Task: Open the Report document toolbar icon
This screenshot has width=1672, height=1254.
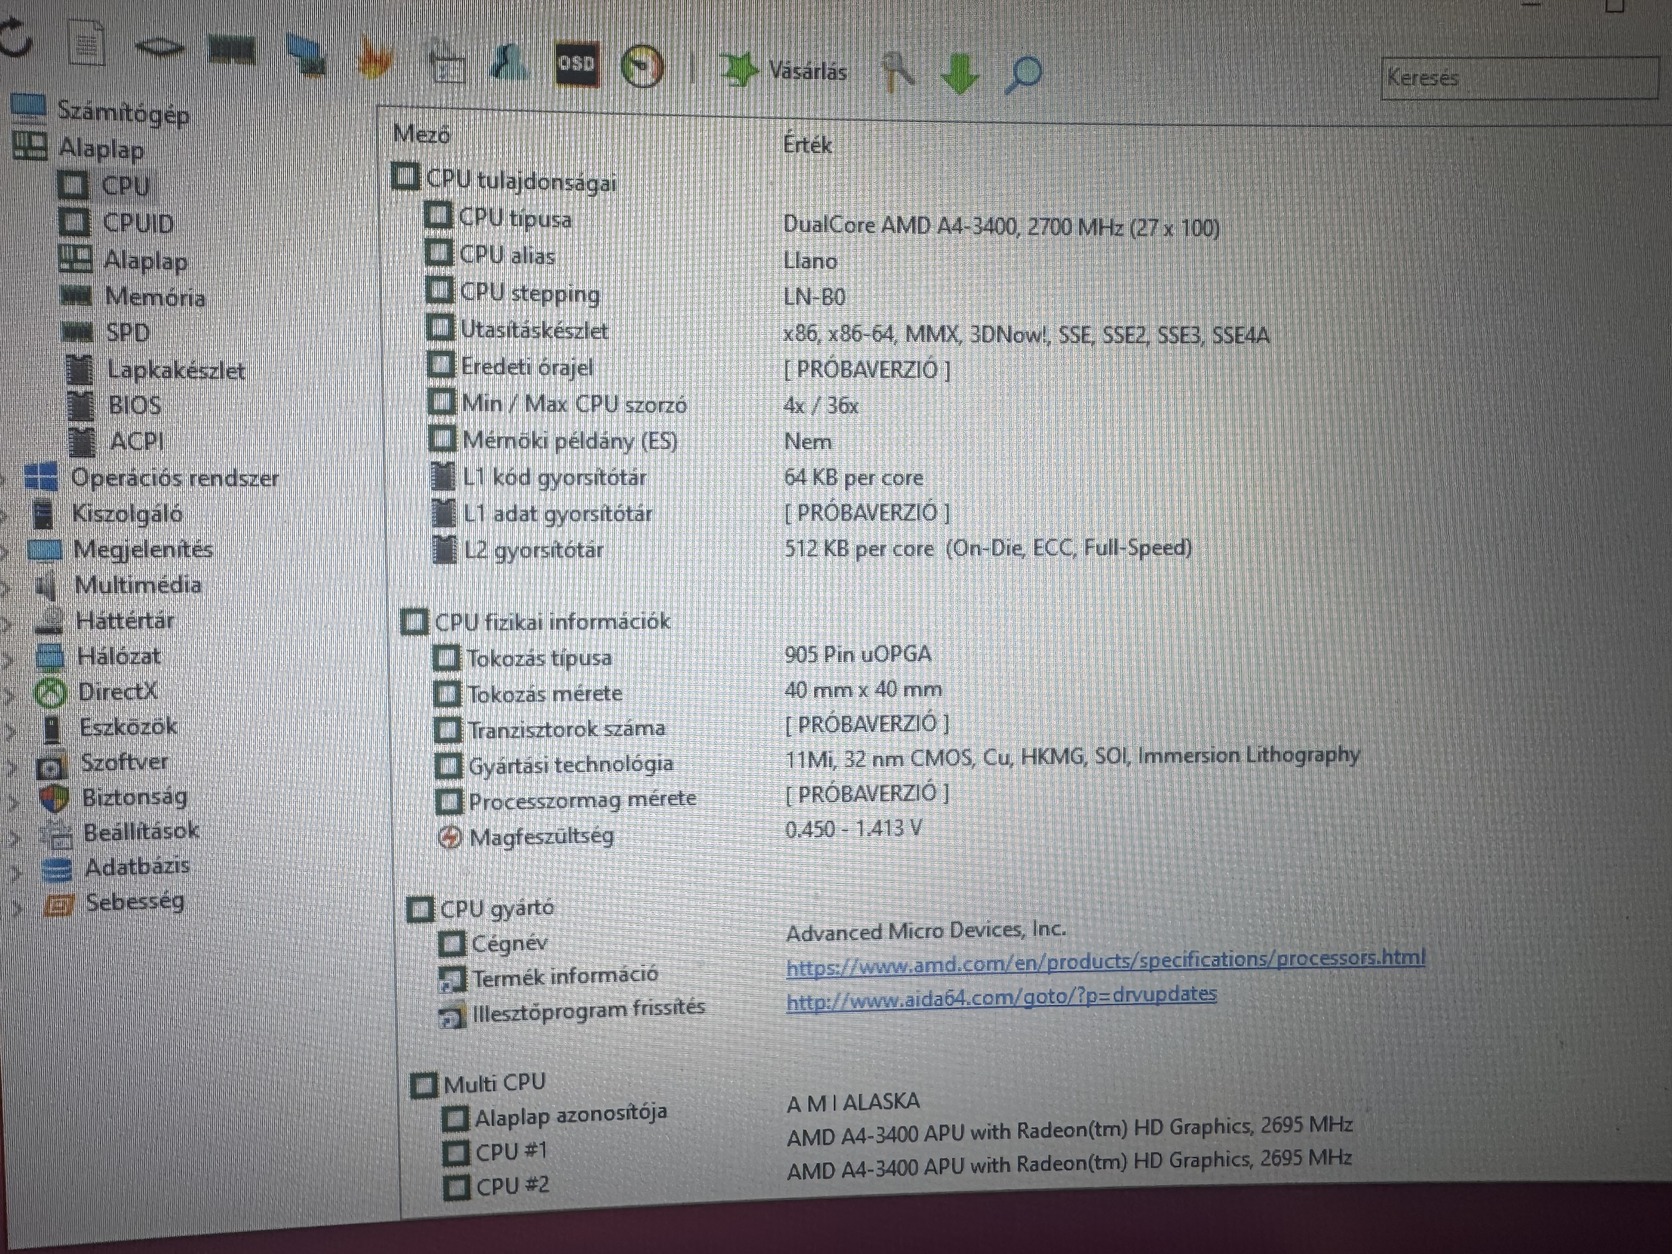Action: tap(87, 43)
